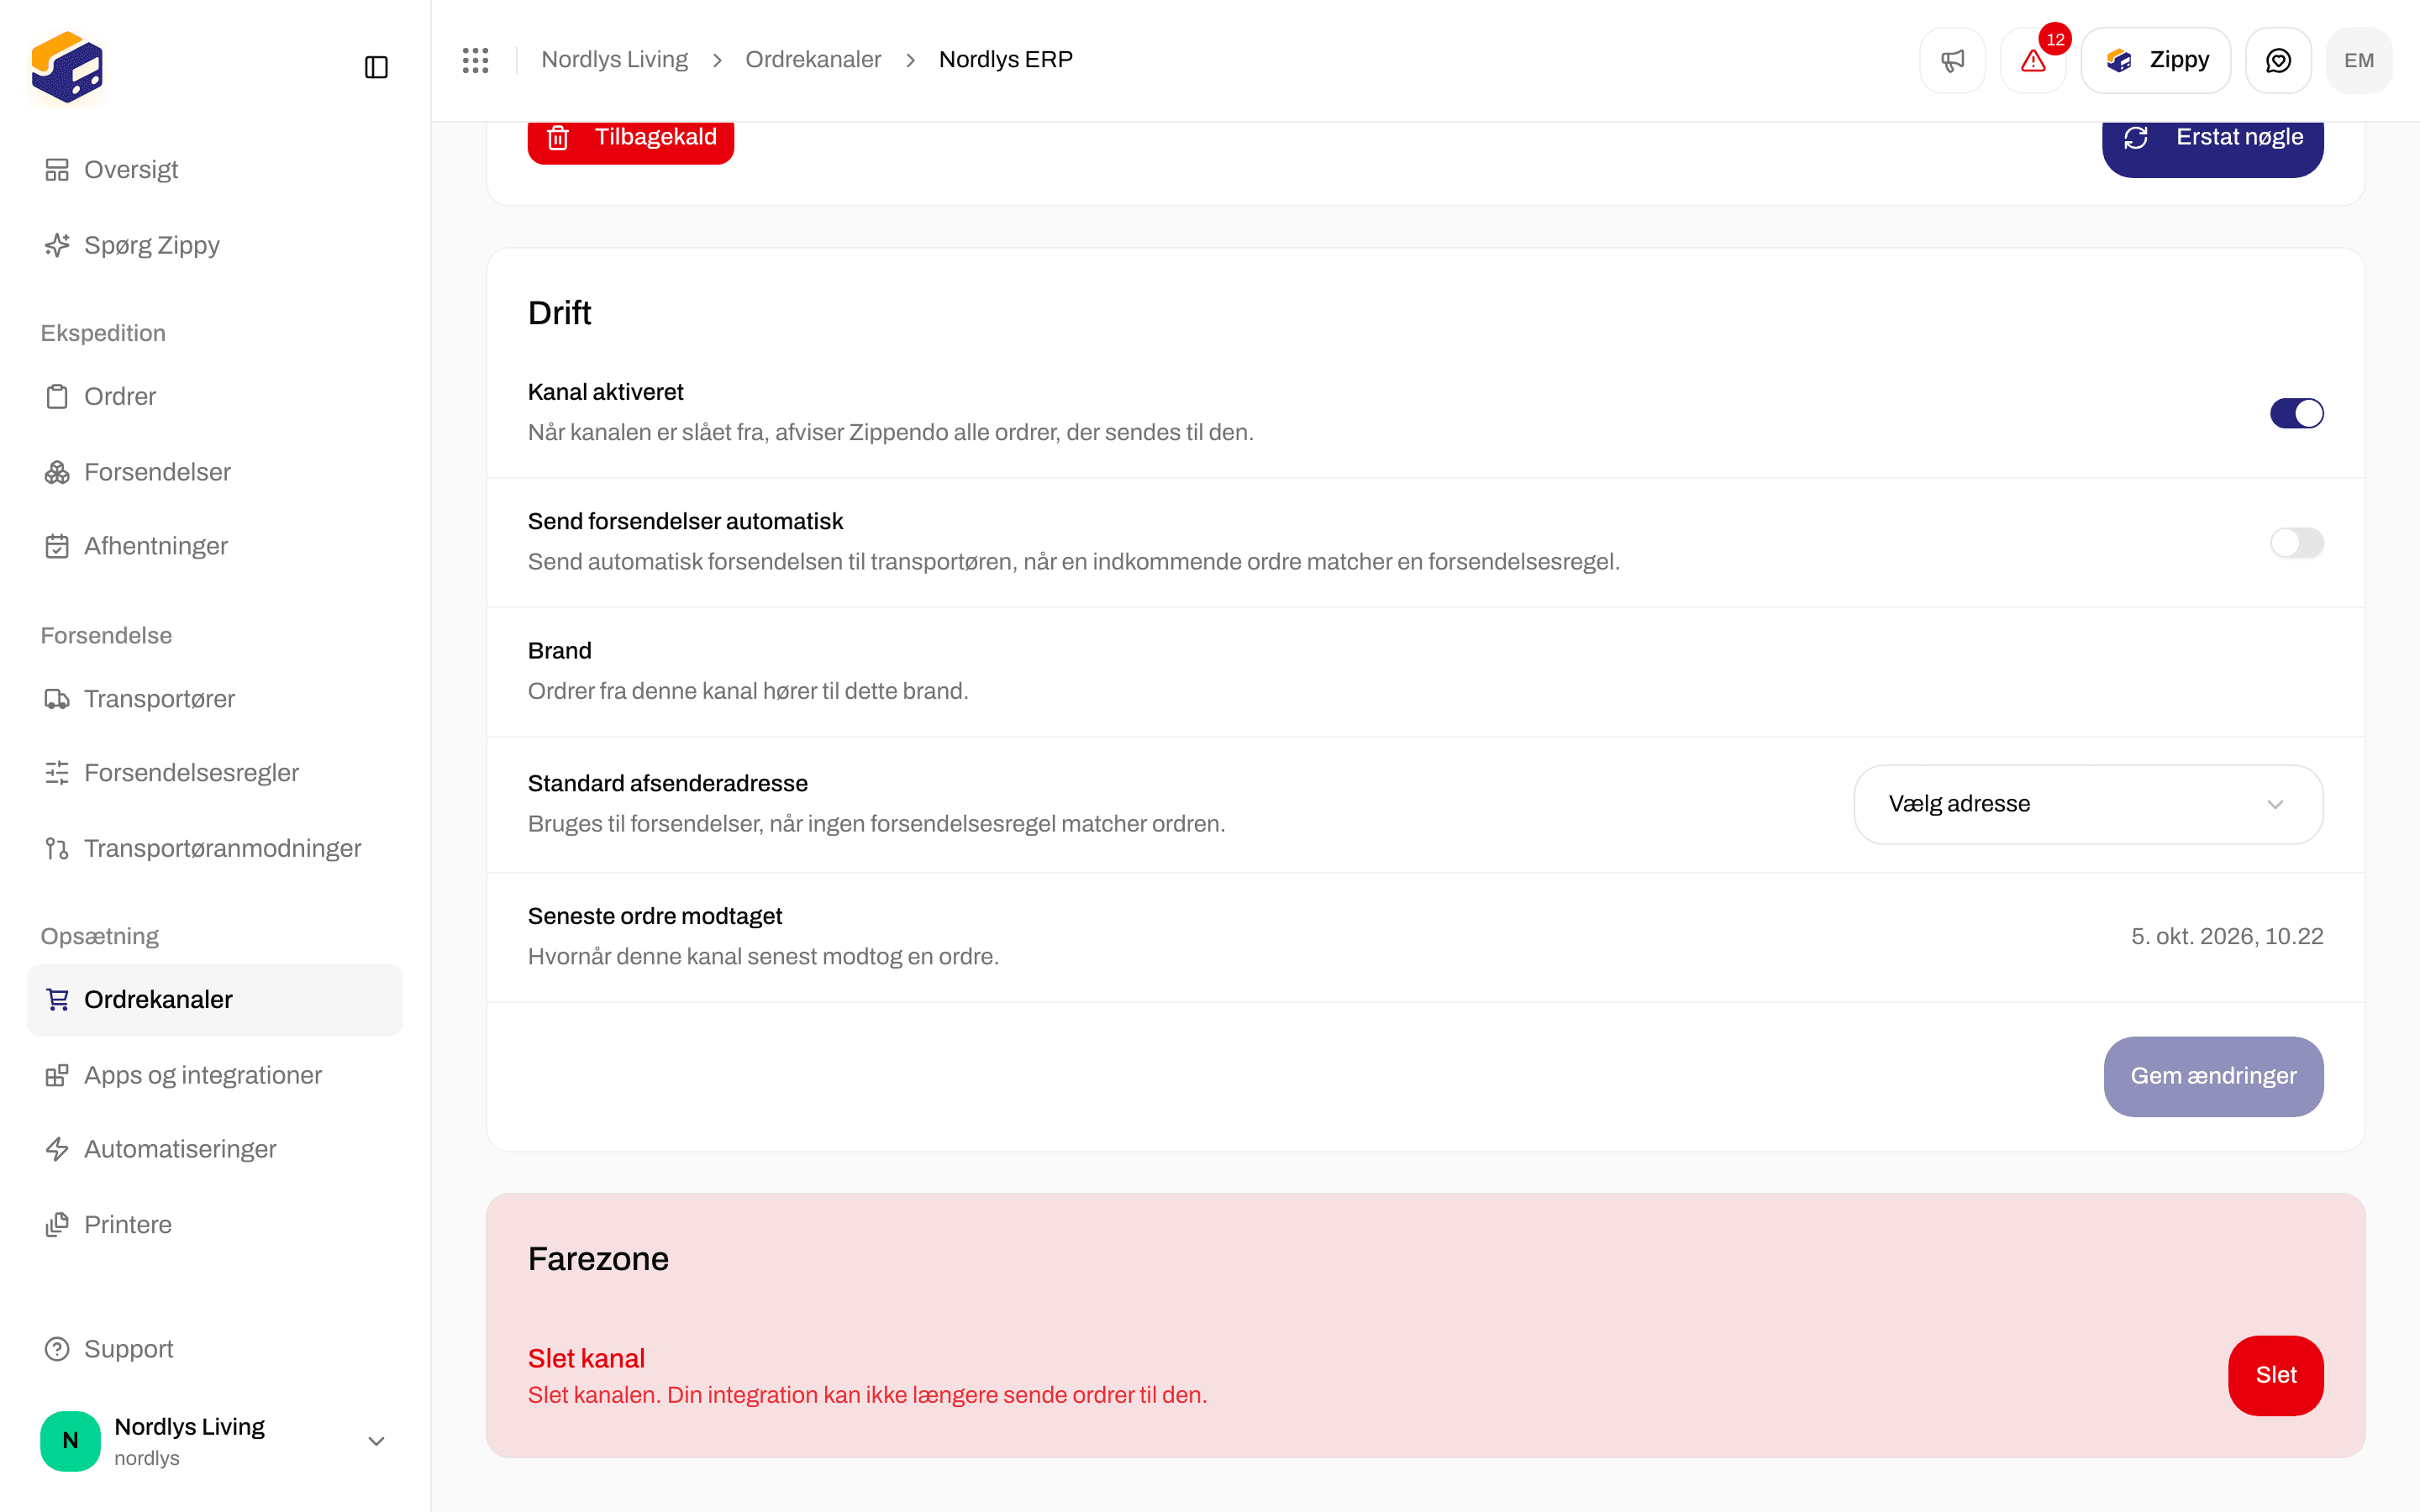Viewport: 2420px width, 1512px height.
Task: Click the Printere icon in sidebar
Action: point(57,1224)
